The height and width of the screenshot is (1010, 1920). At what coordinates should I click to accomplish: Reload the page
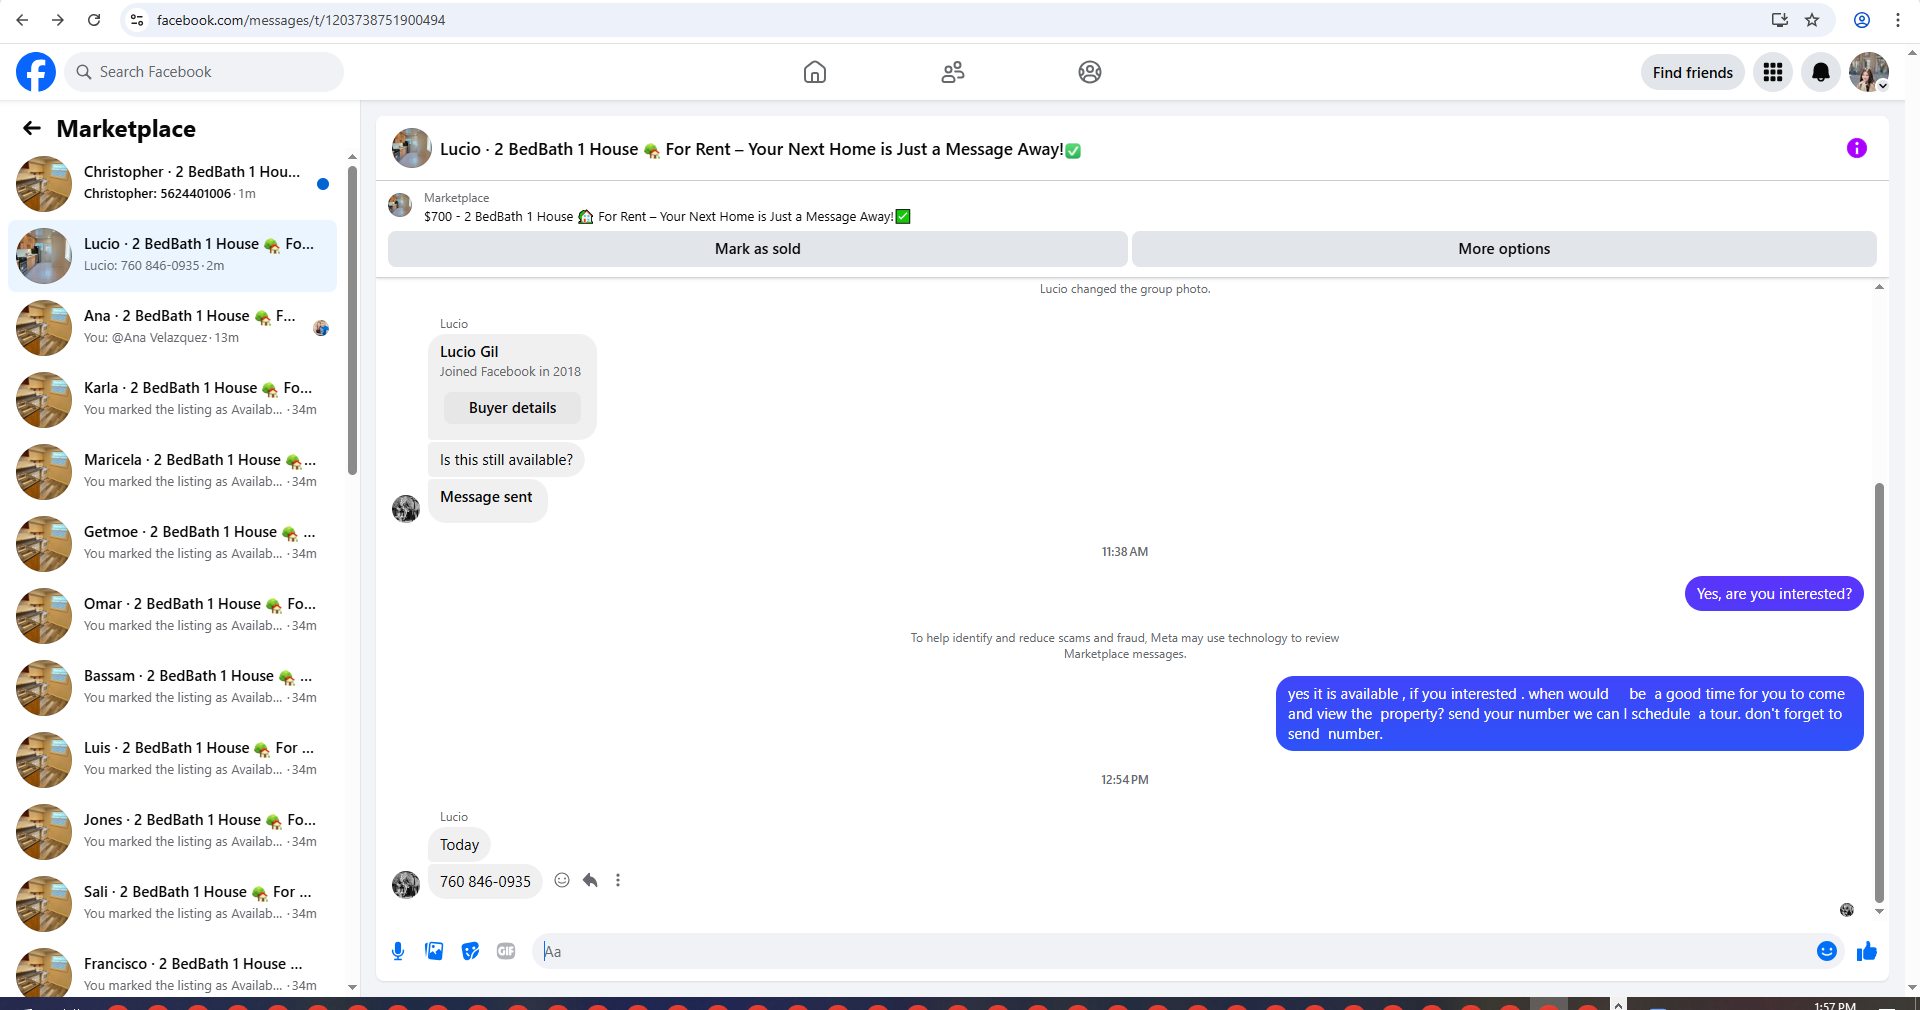tap(94, 20)
